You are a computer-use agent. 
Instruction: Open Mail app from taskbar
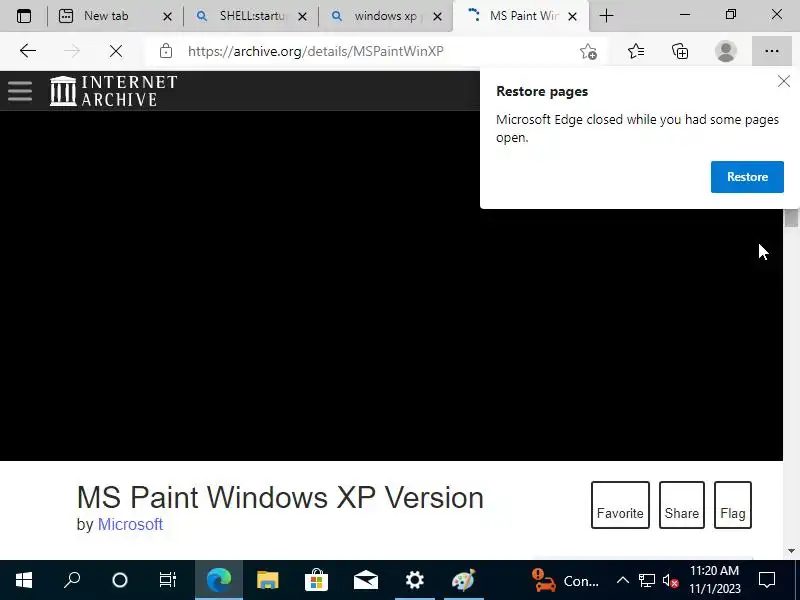(x=365, y=580)
